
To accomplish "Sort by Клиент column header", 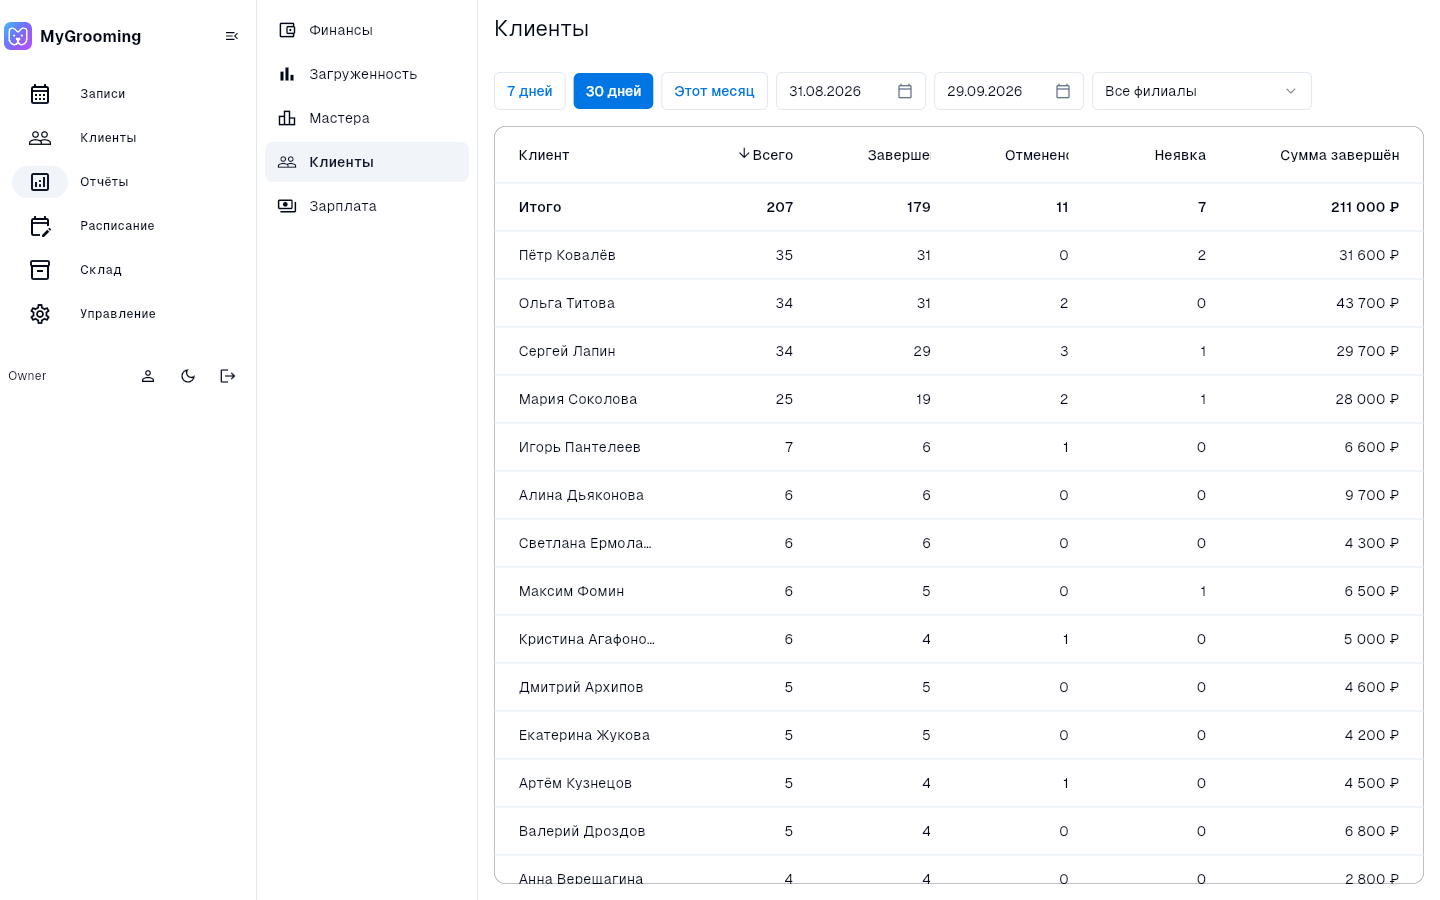I will coord(544,155).
